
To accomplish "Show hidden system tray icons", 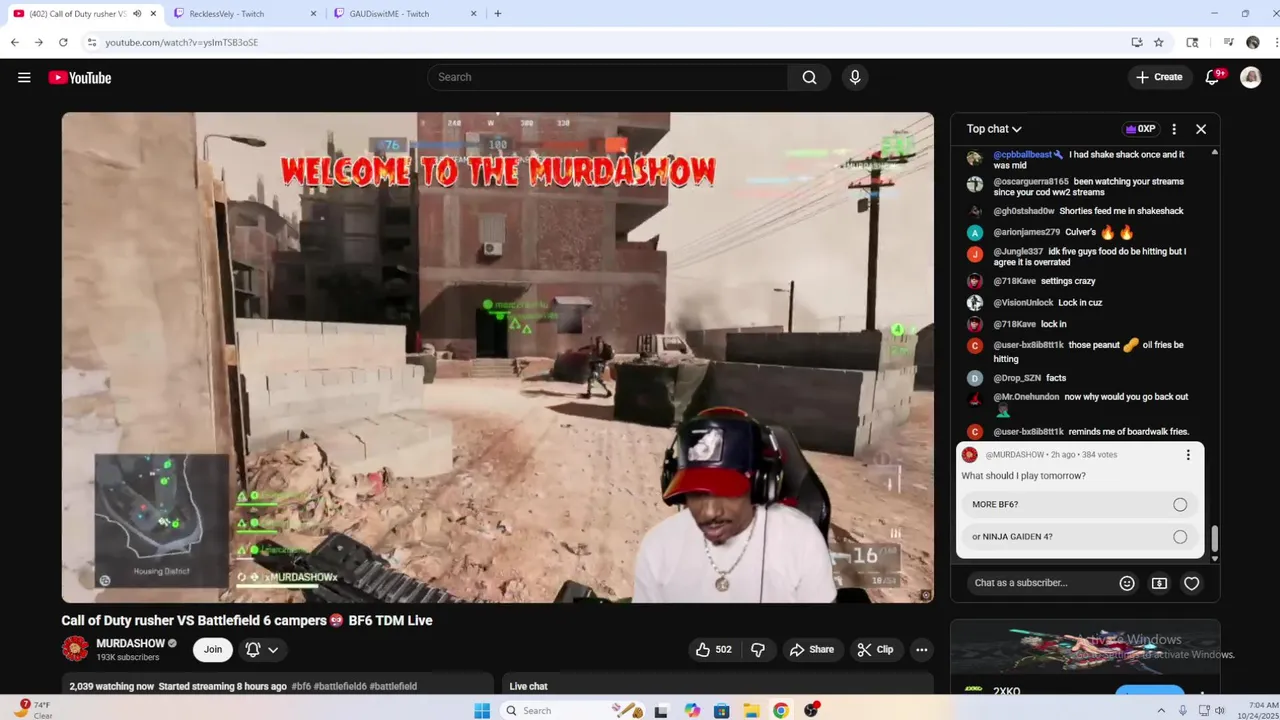I will (x=1161, y=711).
